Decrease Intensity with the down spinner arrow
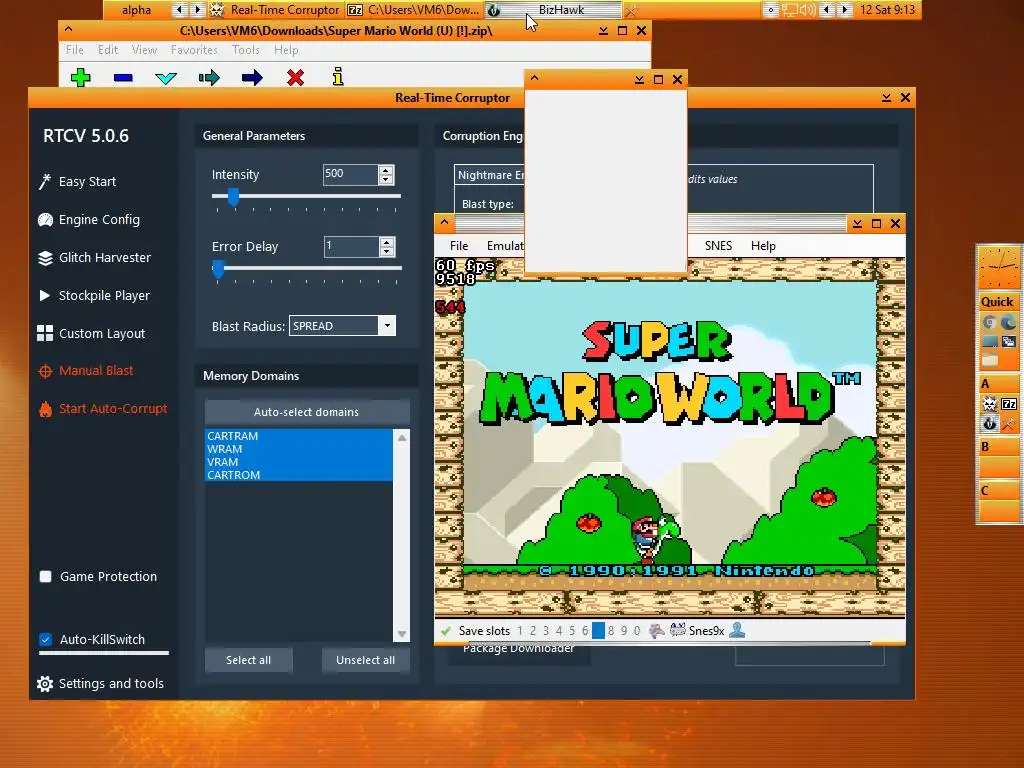The image size is (1024, 768). click(386, 179)
